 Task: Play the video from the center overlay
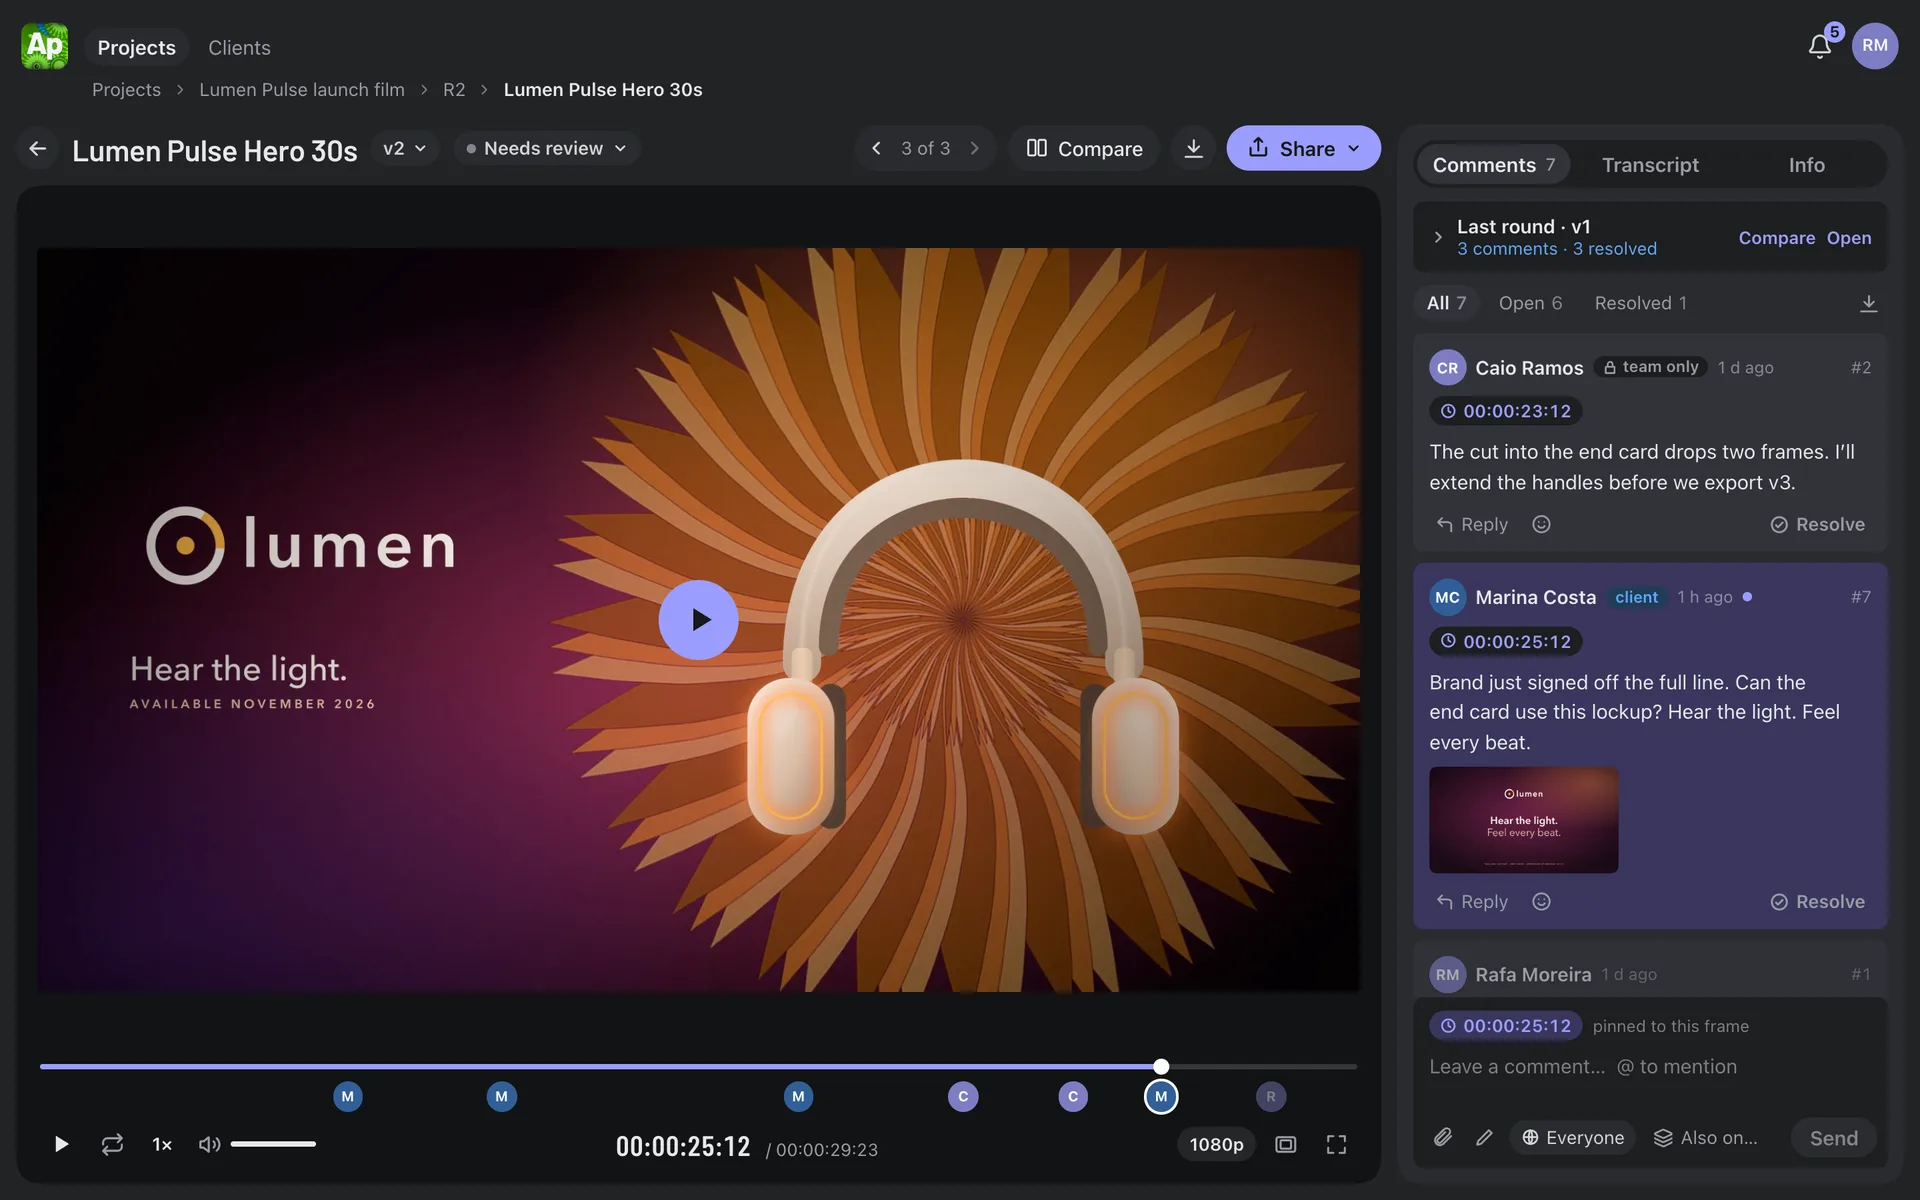(698, 620)
